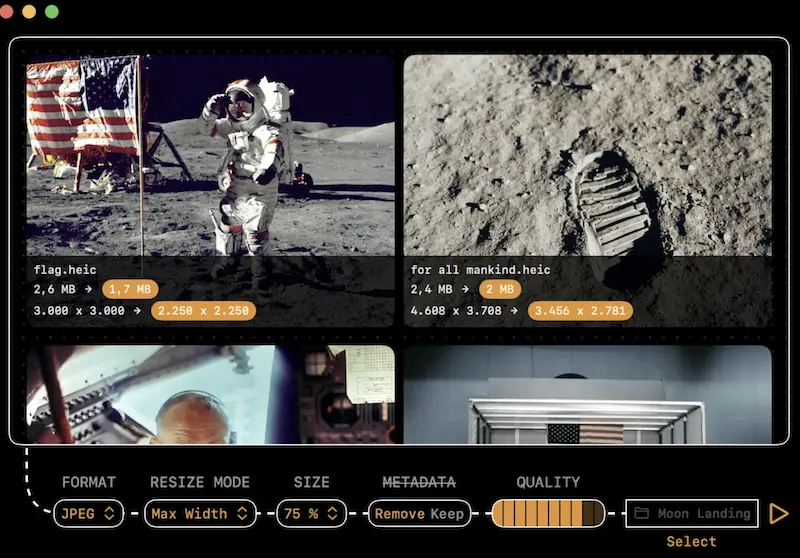Click the 2 MB output size badge
The width and height of the screenshot is (800, 558).
point(500,289)
